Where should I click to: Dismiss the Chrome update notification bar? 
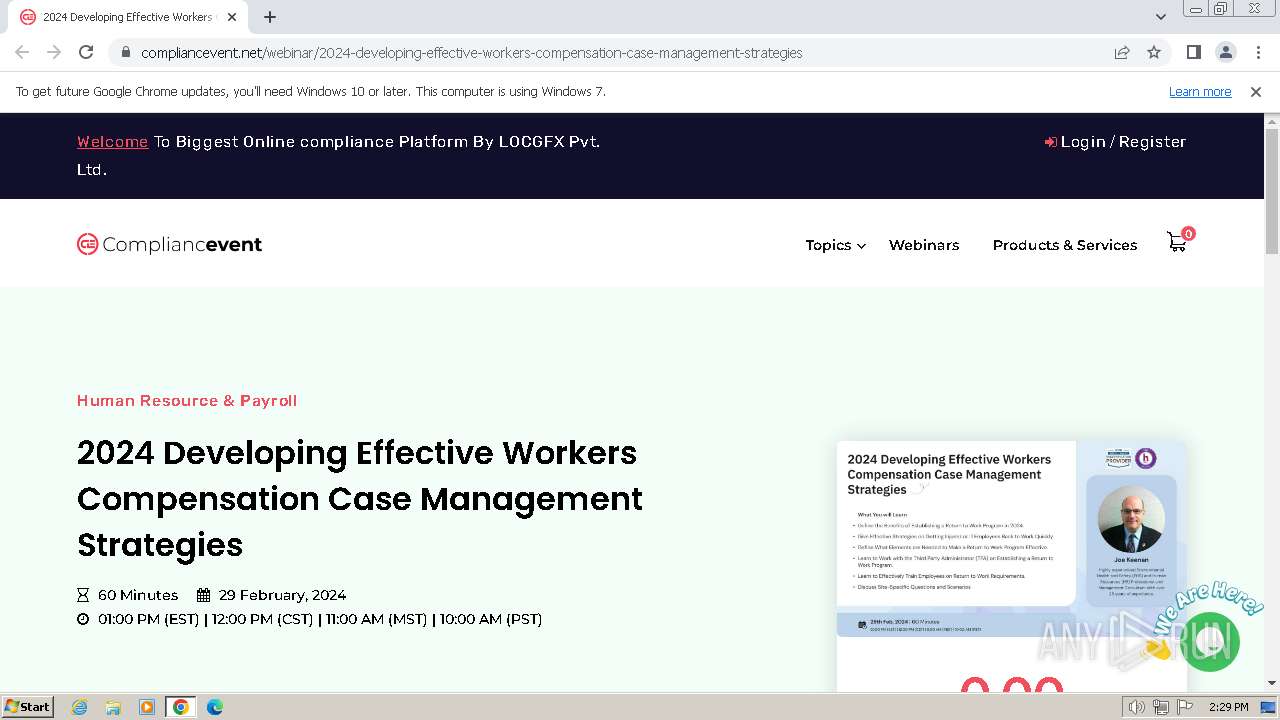[x=1256, y=91]
